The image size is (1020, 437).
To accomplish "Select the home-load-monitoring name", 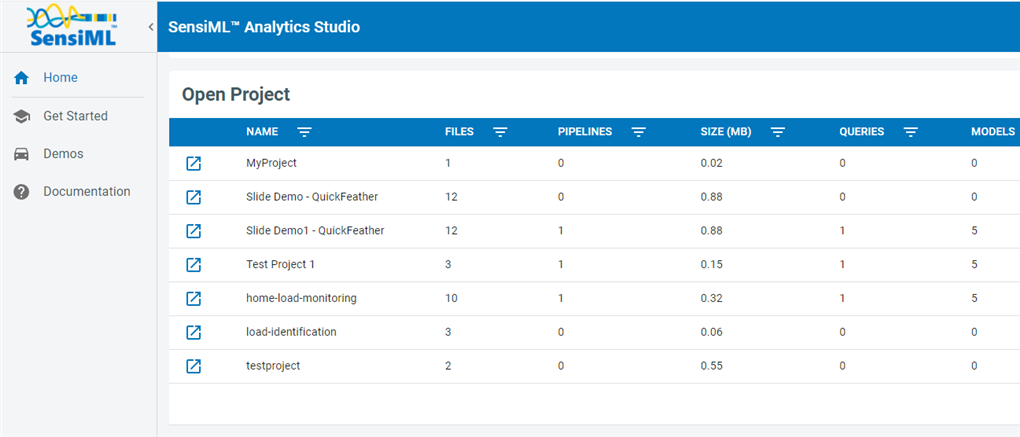I will (x=301, y=298).
